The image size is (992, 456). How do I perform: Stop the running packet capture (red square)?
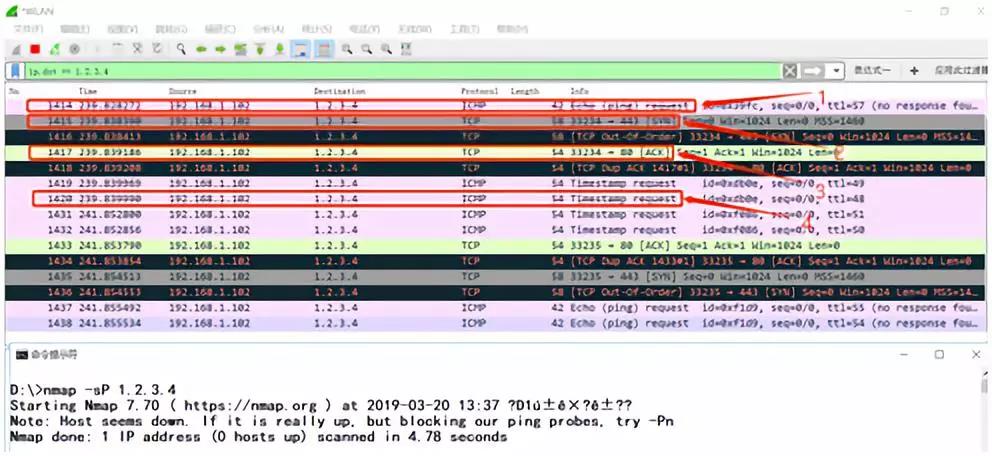click(x=35, y=48)
